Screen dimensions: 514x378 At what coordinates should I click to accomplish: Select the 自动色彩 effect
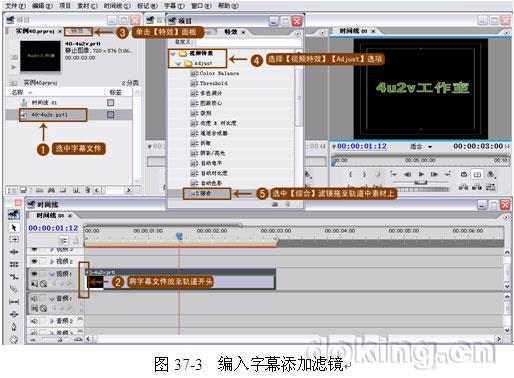211,183
